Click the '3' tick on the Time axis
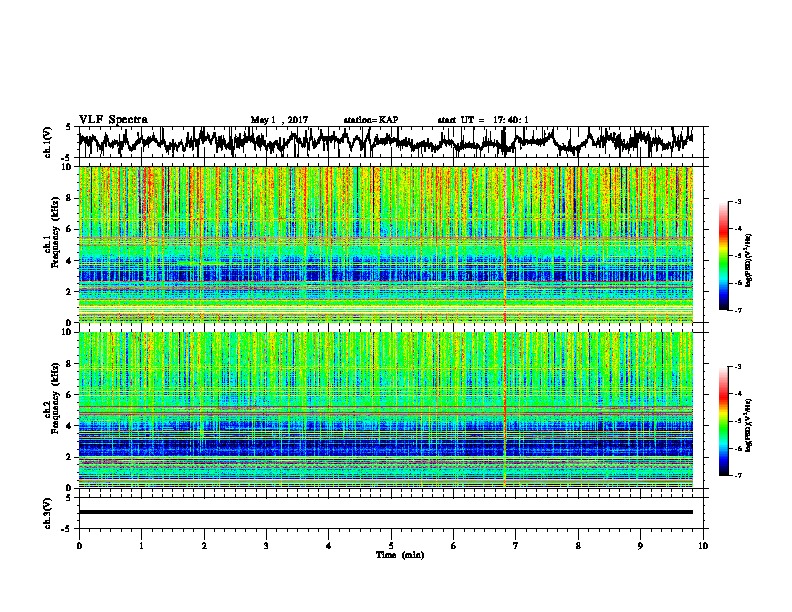The image size is (792, 612). tap(266, 546)
